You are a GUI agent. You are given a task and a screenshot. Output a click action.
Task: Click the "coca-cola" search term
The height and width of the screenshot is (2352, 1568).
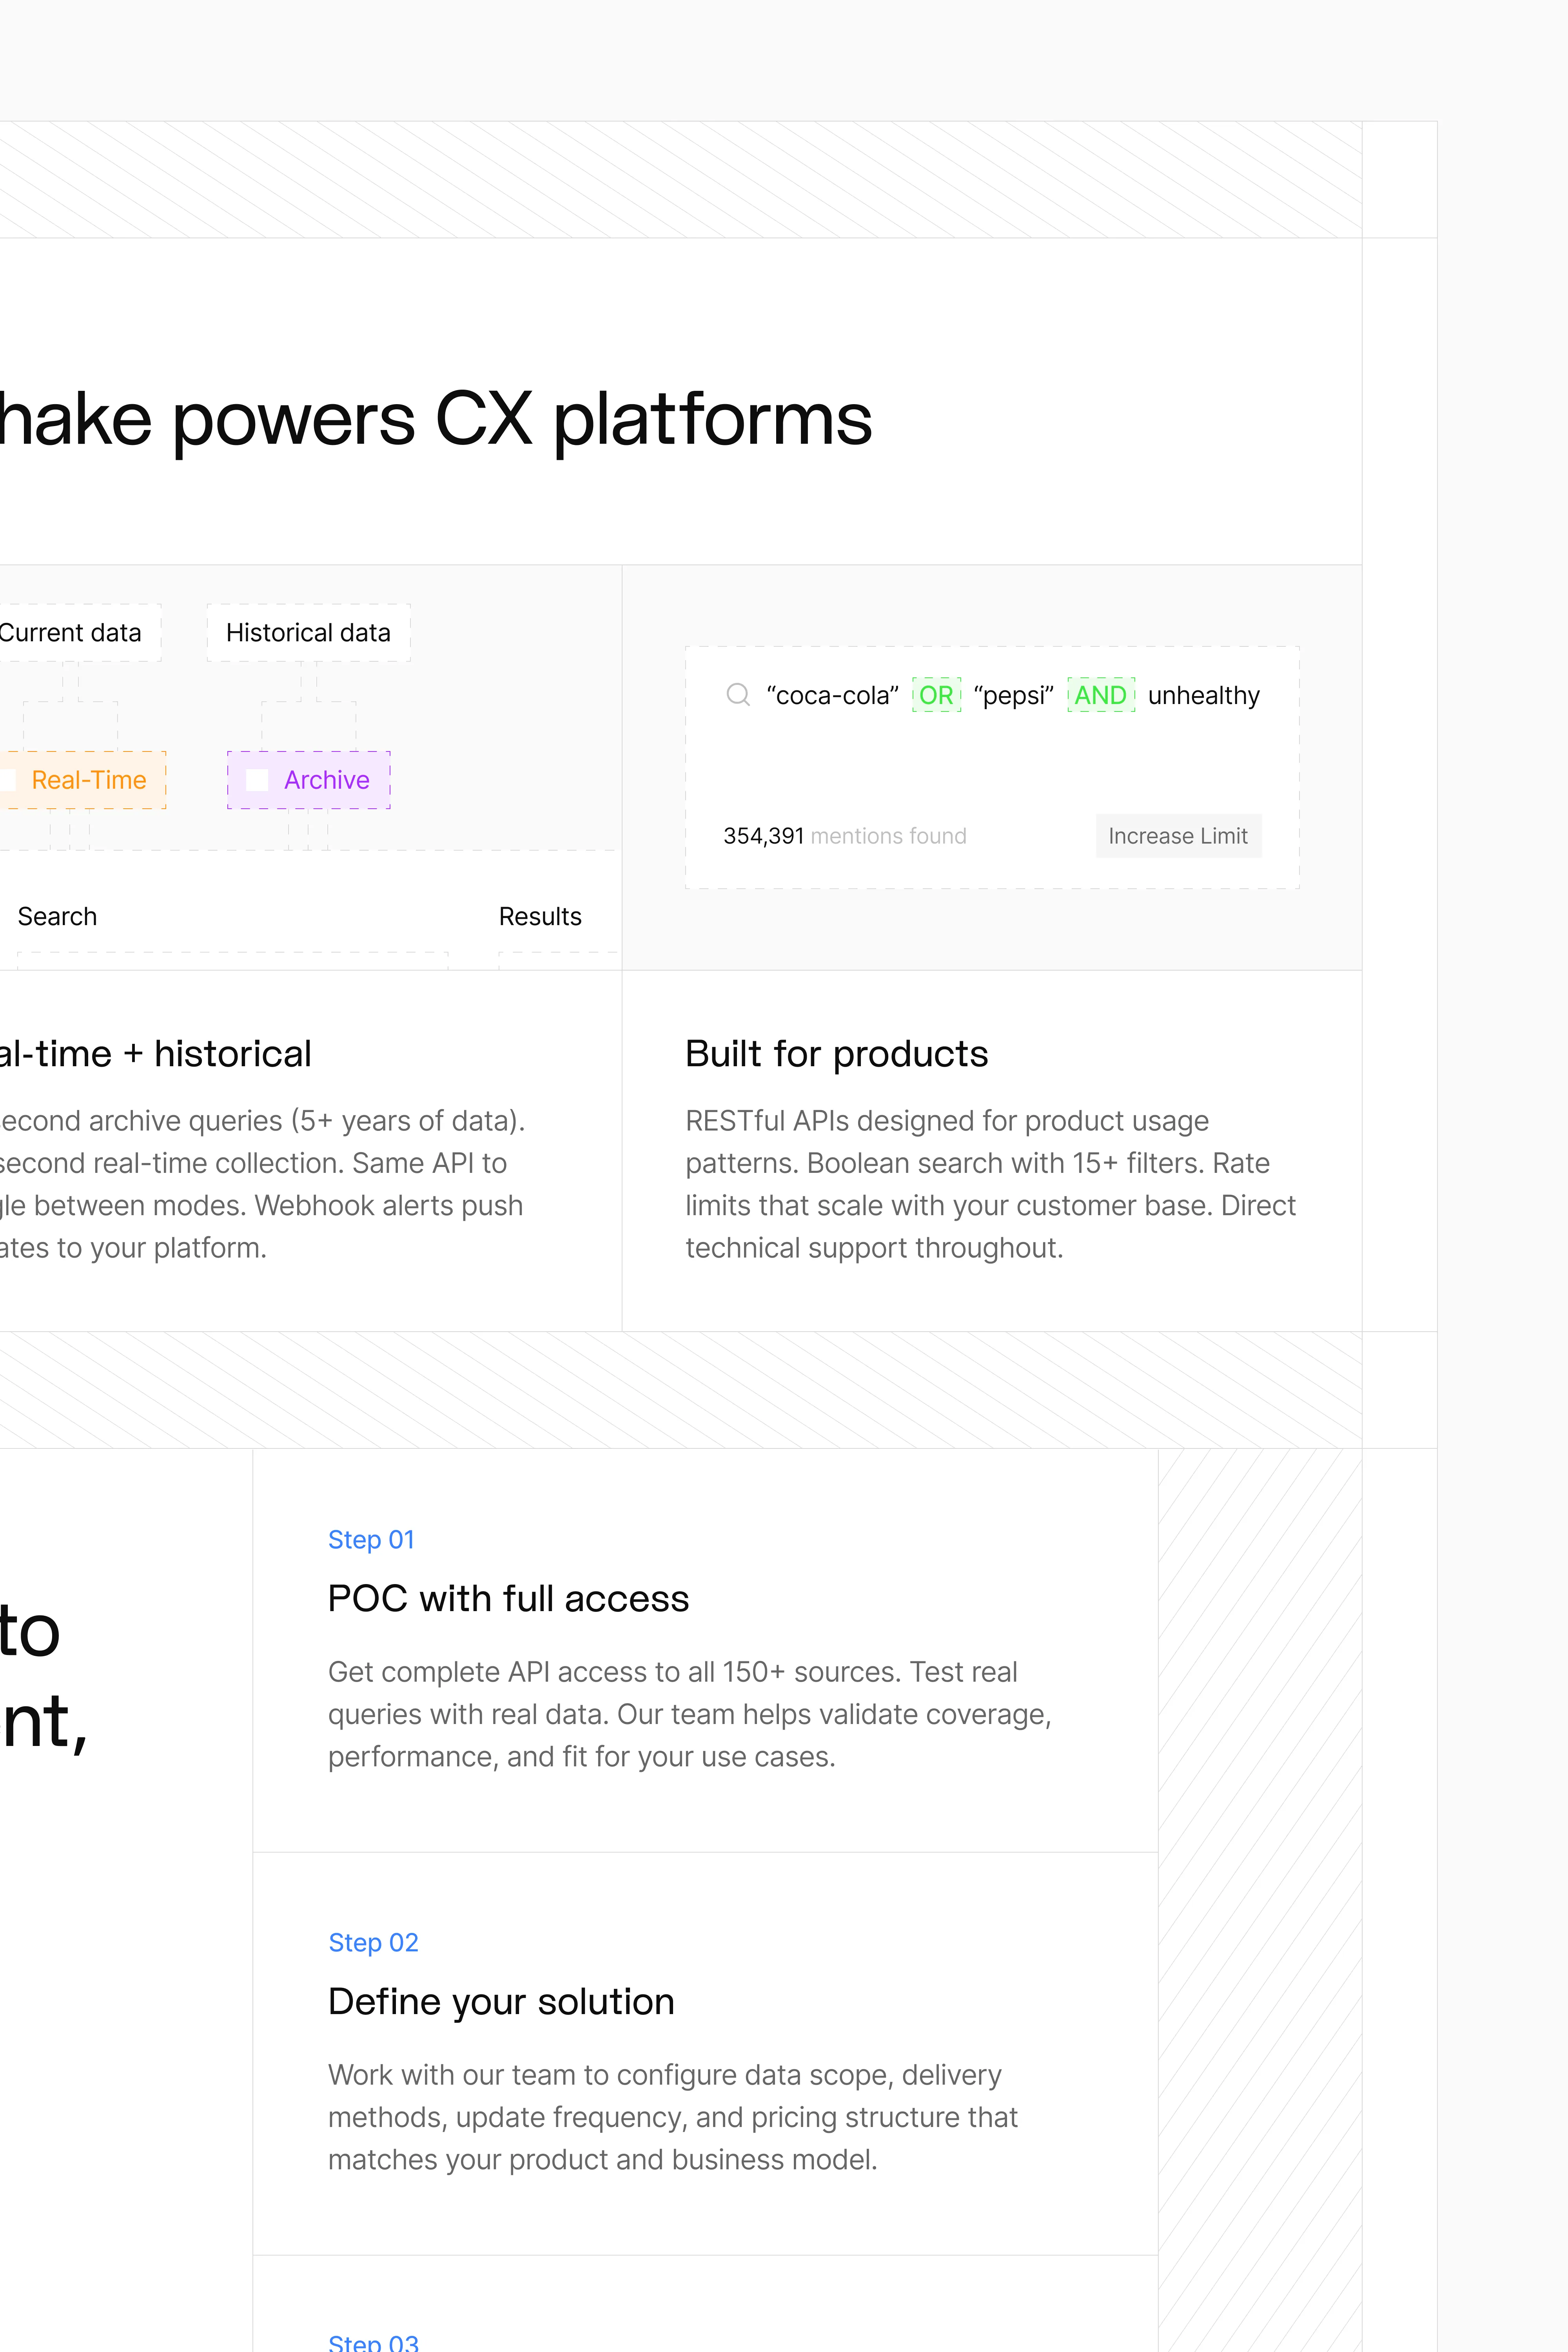[832, 695]
